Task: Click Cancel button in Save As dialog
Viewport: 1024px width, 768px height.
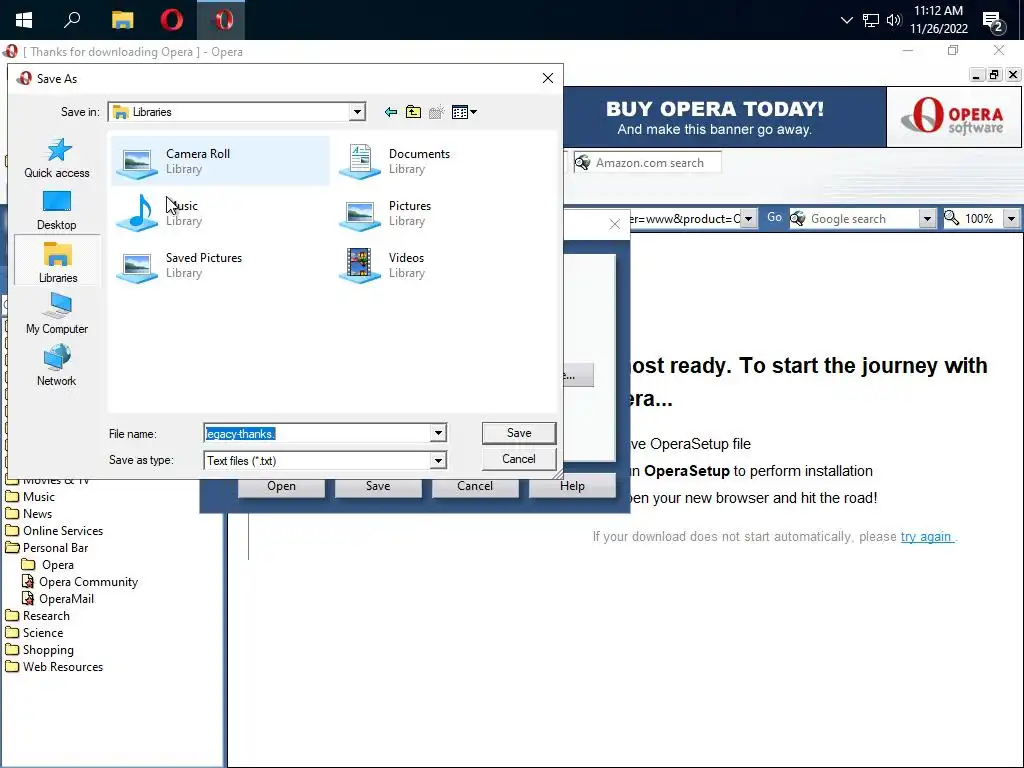Action: 519,459
